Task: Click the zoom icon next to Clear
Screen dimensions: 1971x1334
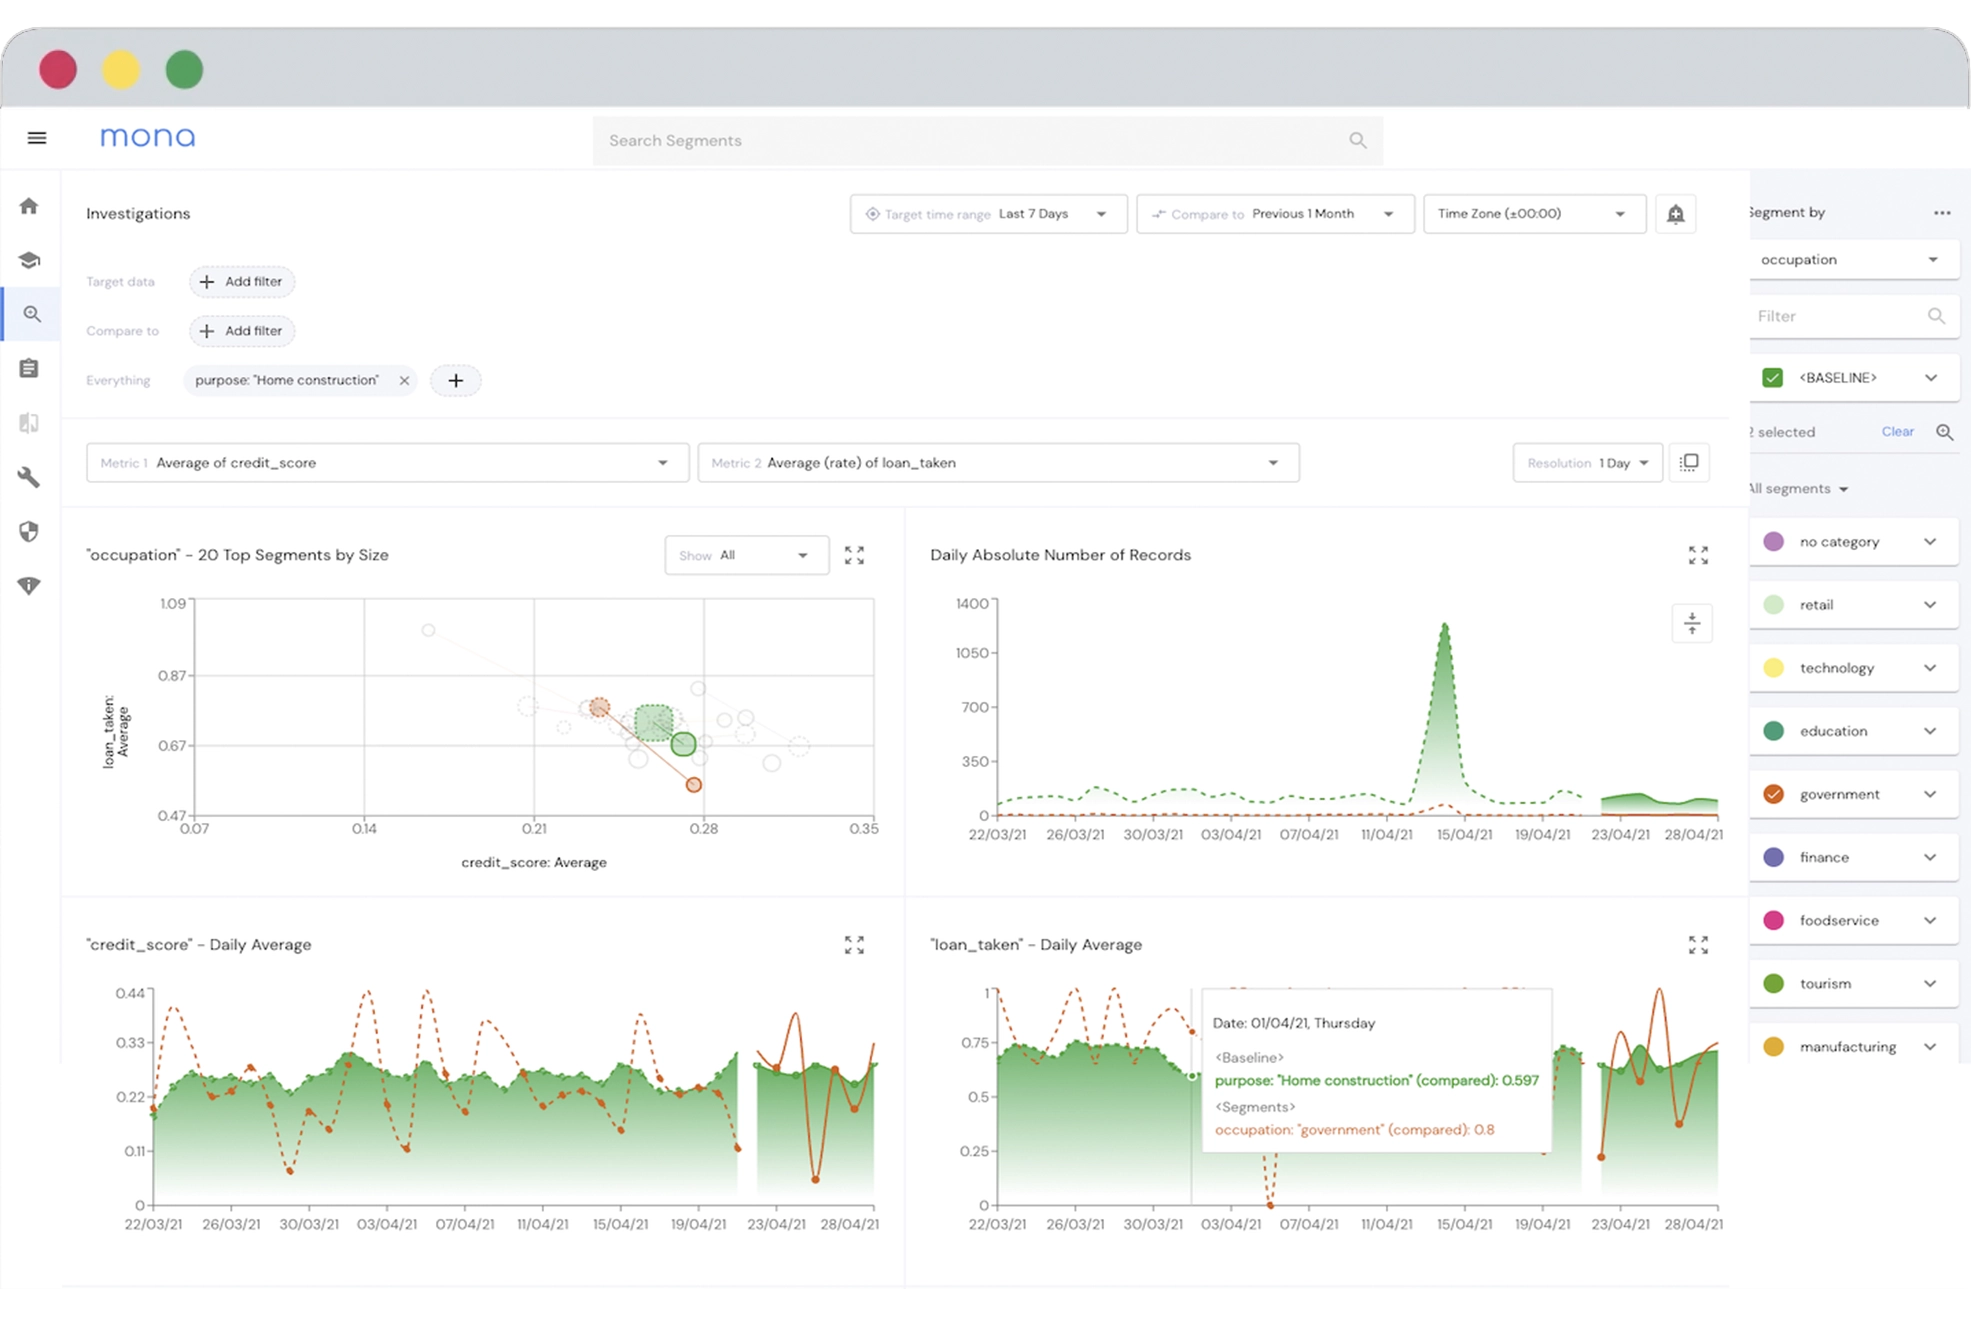Action: tap(1944, 432)
